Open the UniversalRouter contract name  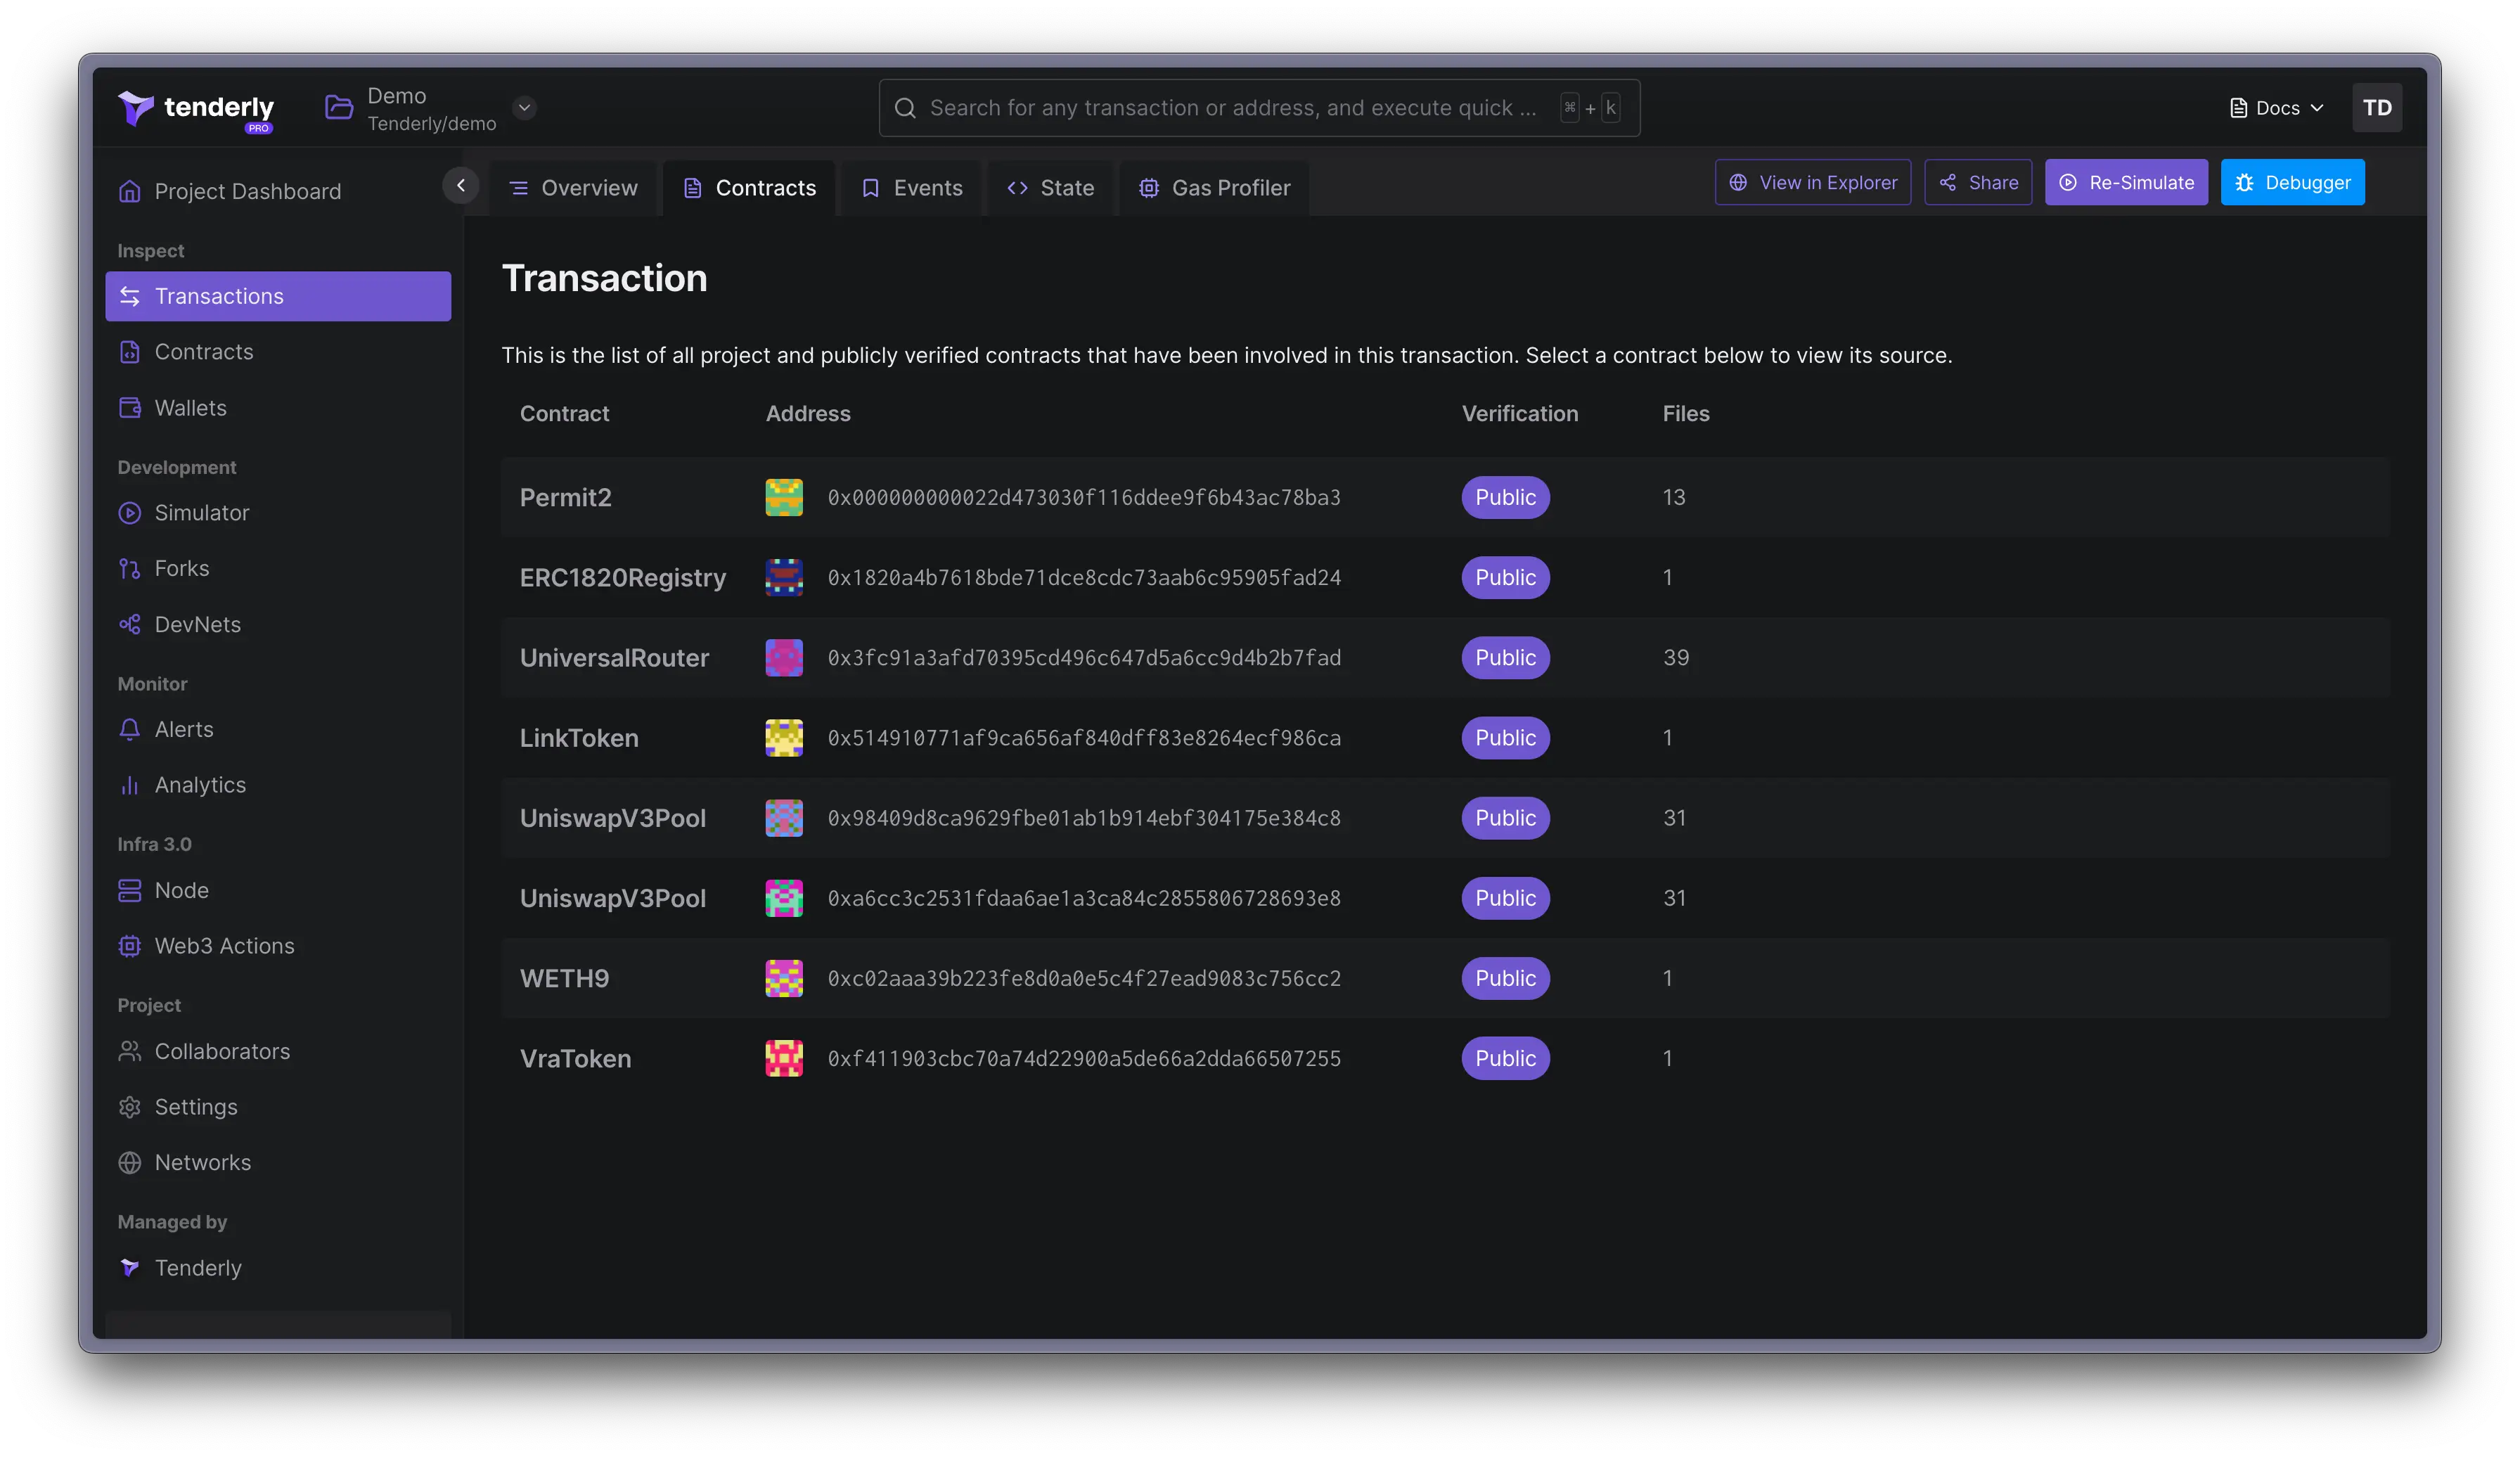pos(614,658)
